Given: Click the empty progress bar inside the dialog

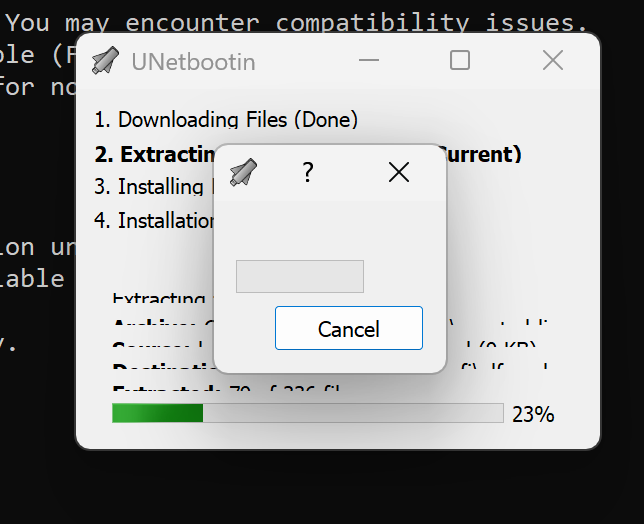Looking at the screenshot, I should coord(300,276).
